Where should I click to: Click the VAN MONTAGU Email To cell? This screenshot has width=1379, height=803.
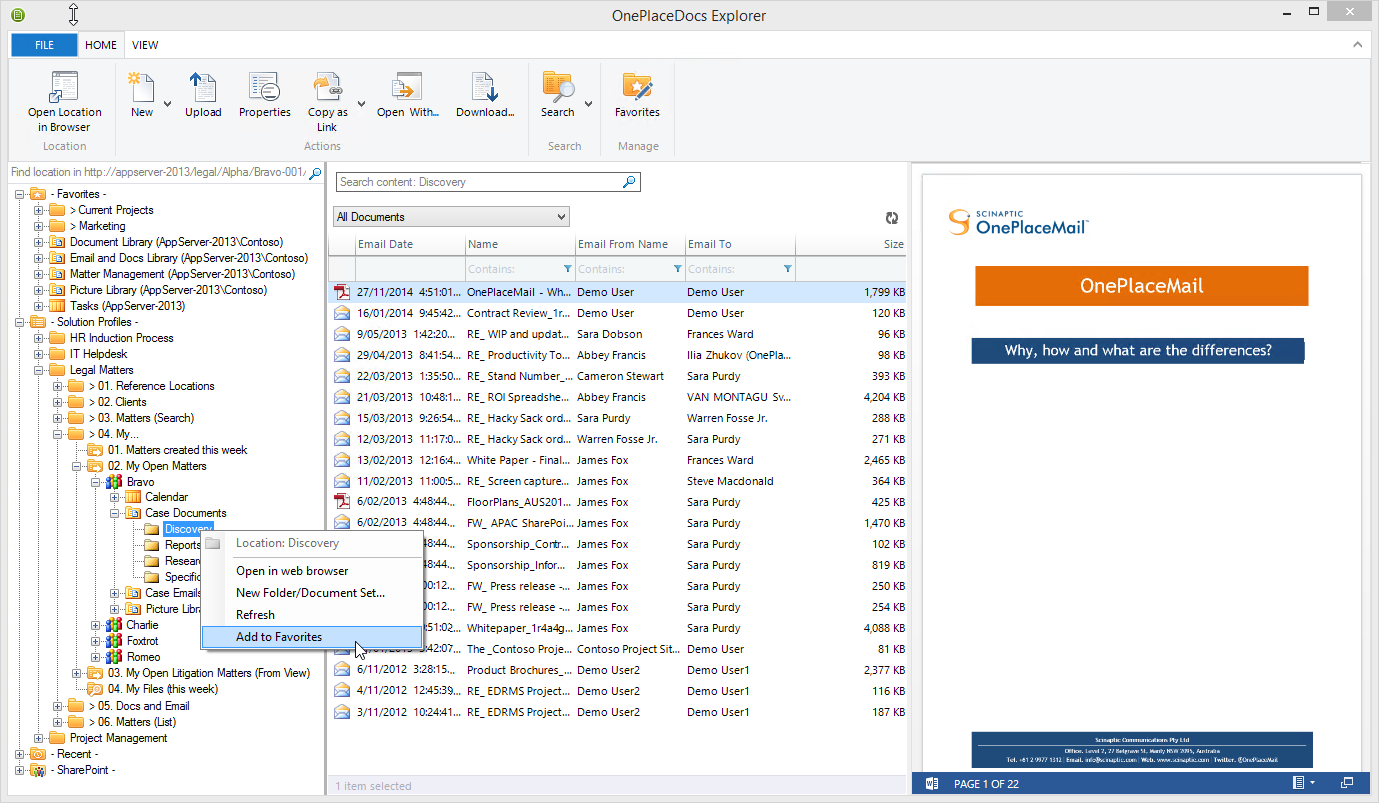[x=739, y=397]
